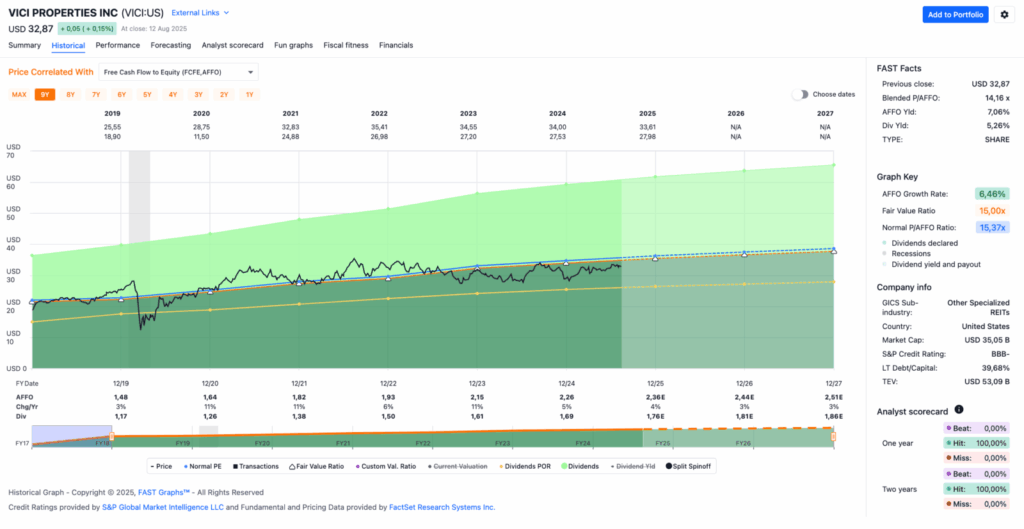The width and height of the screenshot is (1024, 529).
Task: Select the 3Y time range
Action: (x=198, y=95)
